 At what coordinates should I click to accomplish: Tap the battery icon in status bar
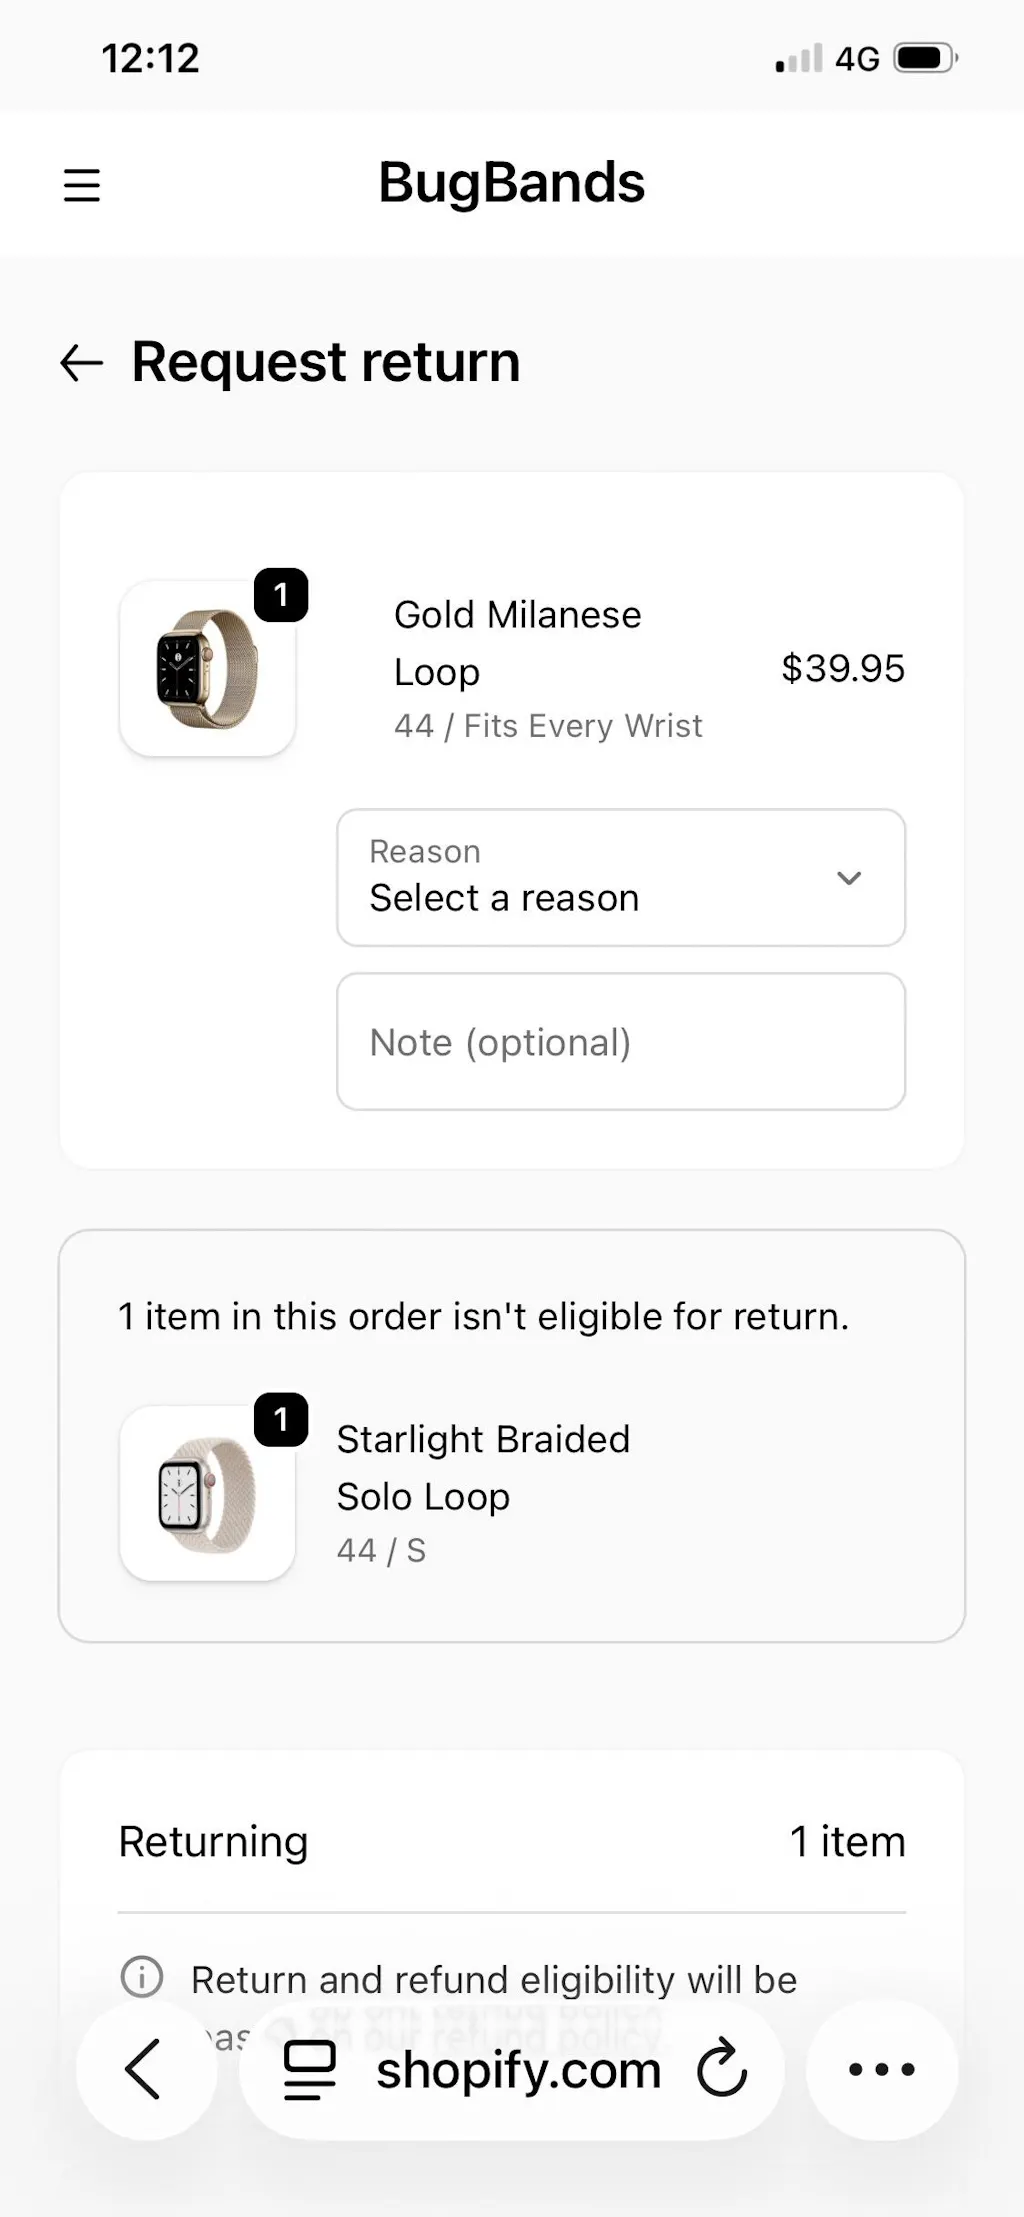pyautogui.click(x=925, y=58)
